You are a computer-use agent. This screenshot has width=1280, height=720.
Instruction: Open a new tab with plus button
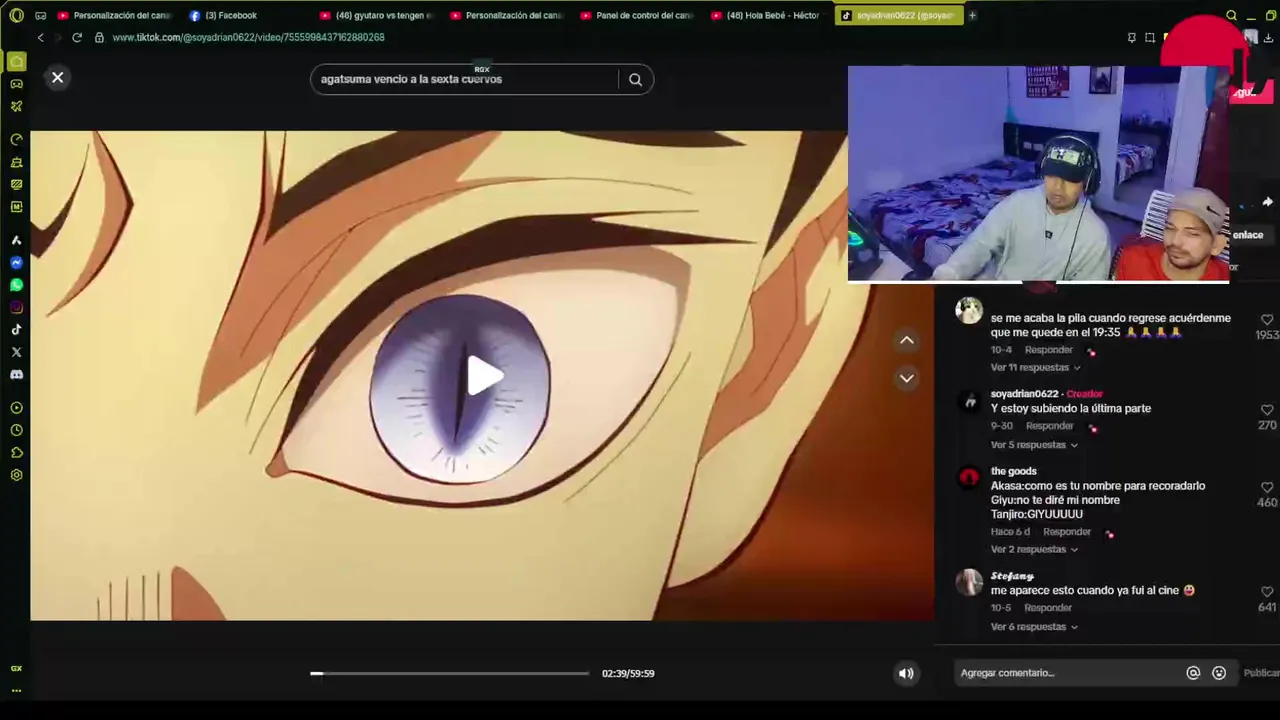click(x=972, y=15)
